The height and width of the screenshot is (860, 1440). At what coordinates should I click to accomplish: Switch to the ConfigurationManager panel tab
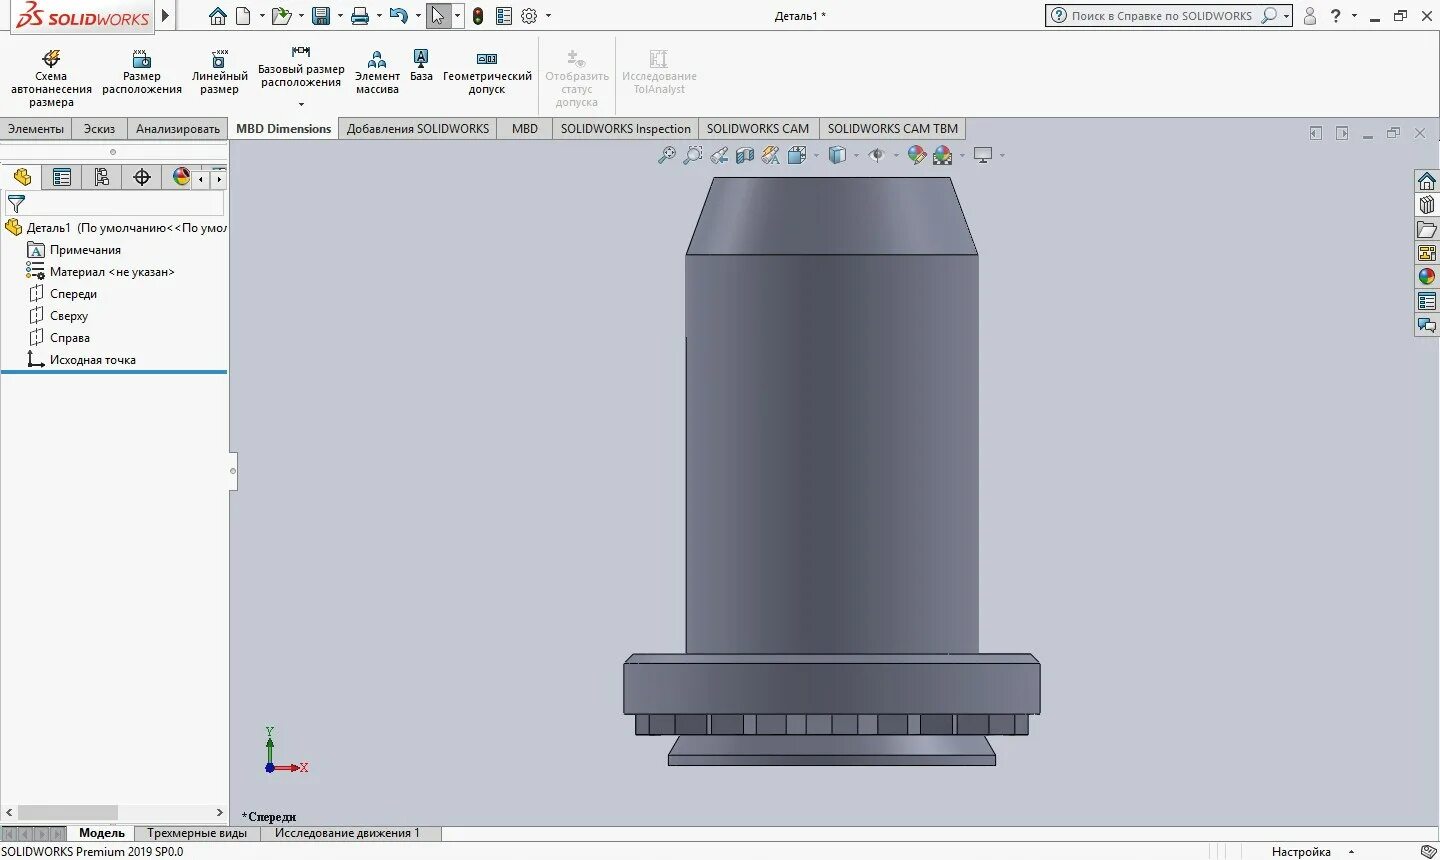tap(102, 177)
